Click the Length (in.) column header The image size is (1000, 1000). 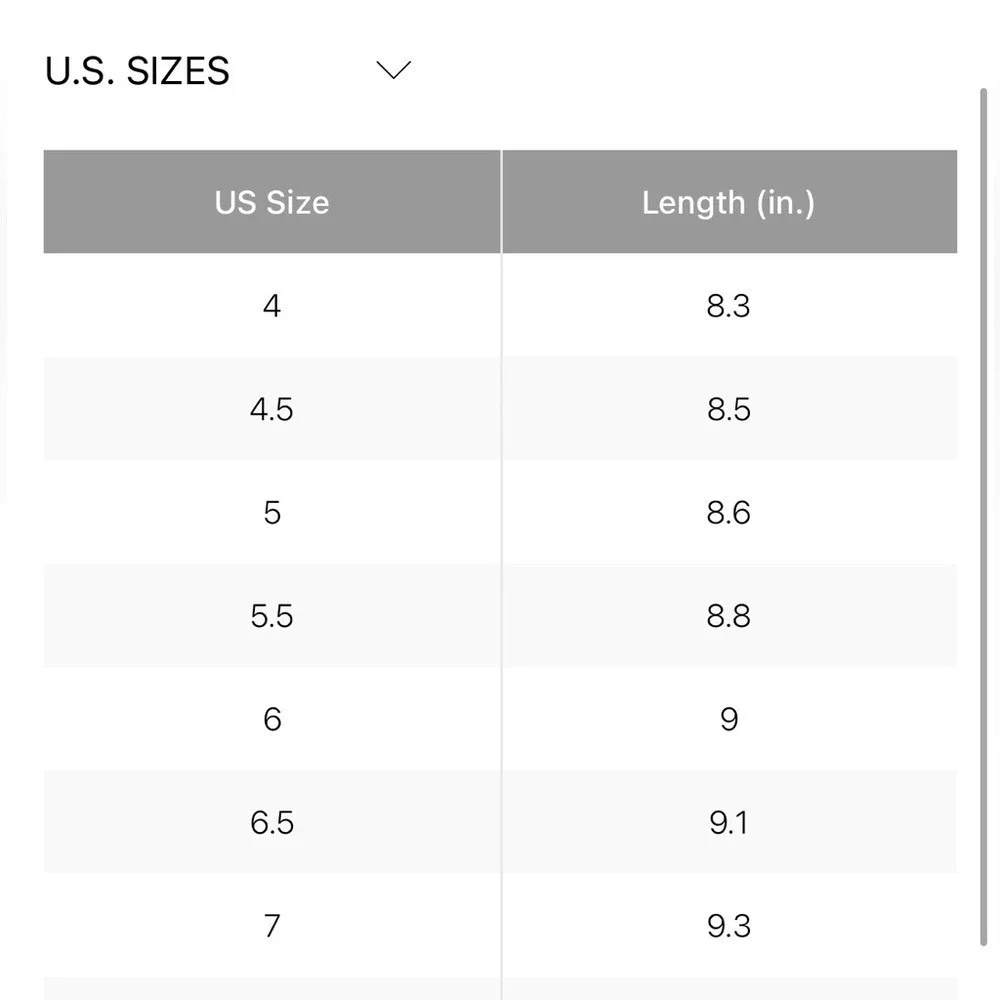(x=728, y=202)
